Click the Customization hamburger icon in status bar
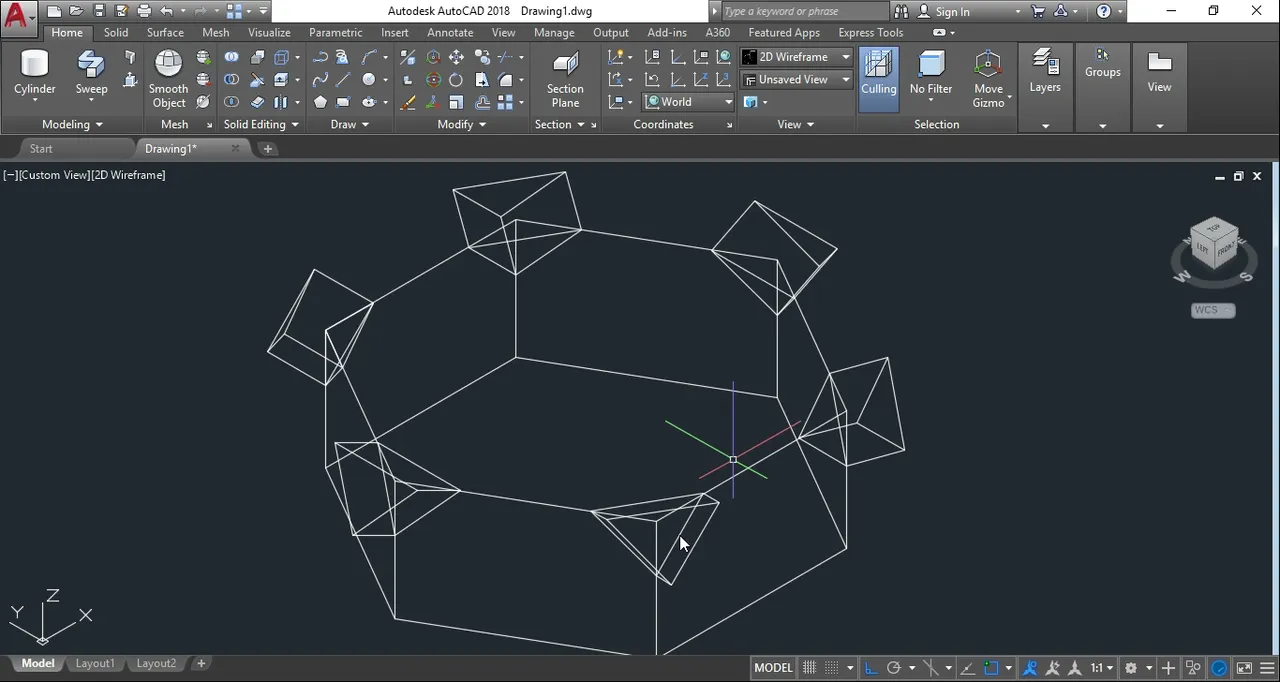Image resolution: width=1280 pixels, height=682 pixels. pos(1267,668)
